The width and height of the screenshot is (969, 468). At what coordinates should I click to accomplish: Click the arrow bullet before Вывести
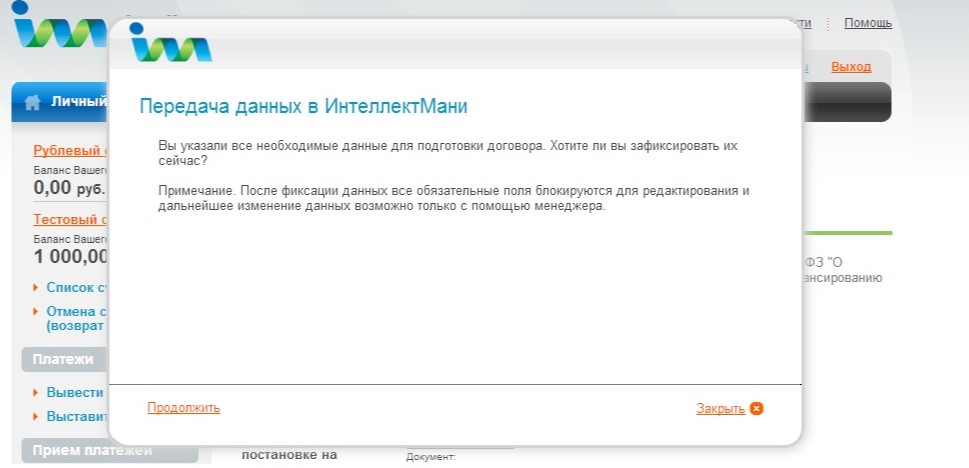point(37,393)
